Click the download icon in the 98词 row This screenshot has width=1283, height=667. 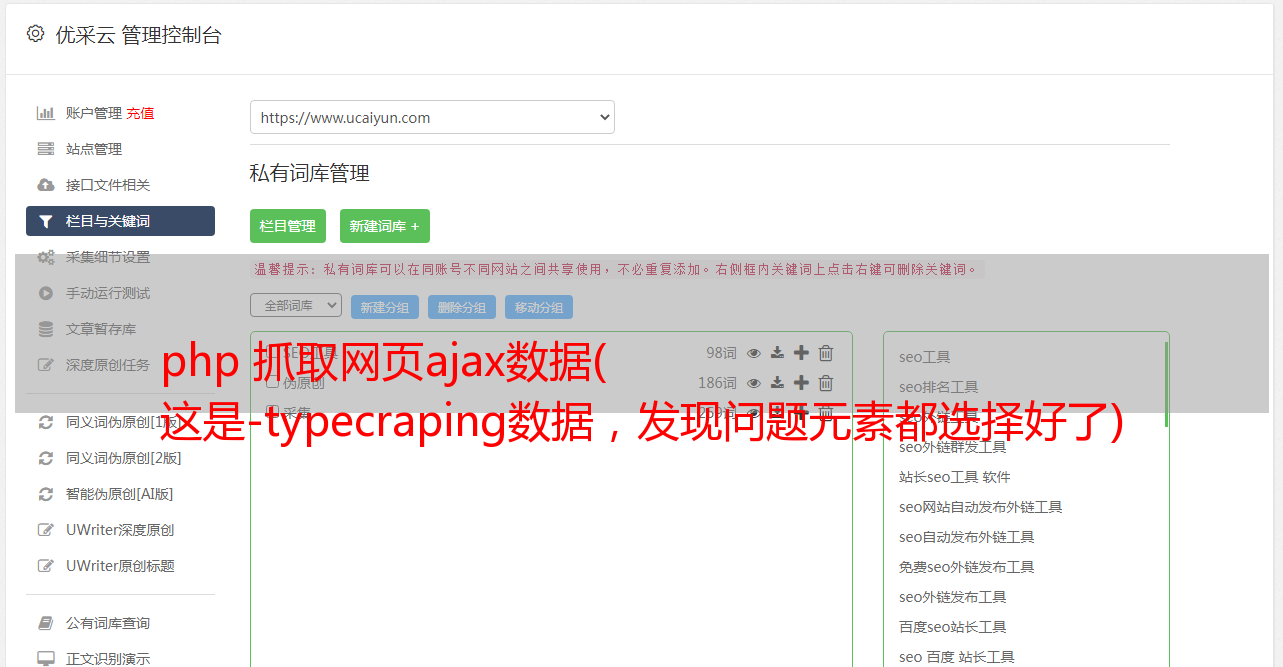coord(777,353)
